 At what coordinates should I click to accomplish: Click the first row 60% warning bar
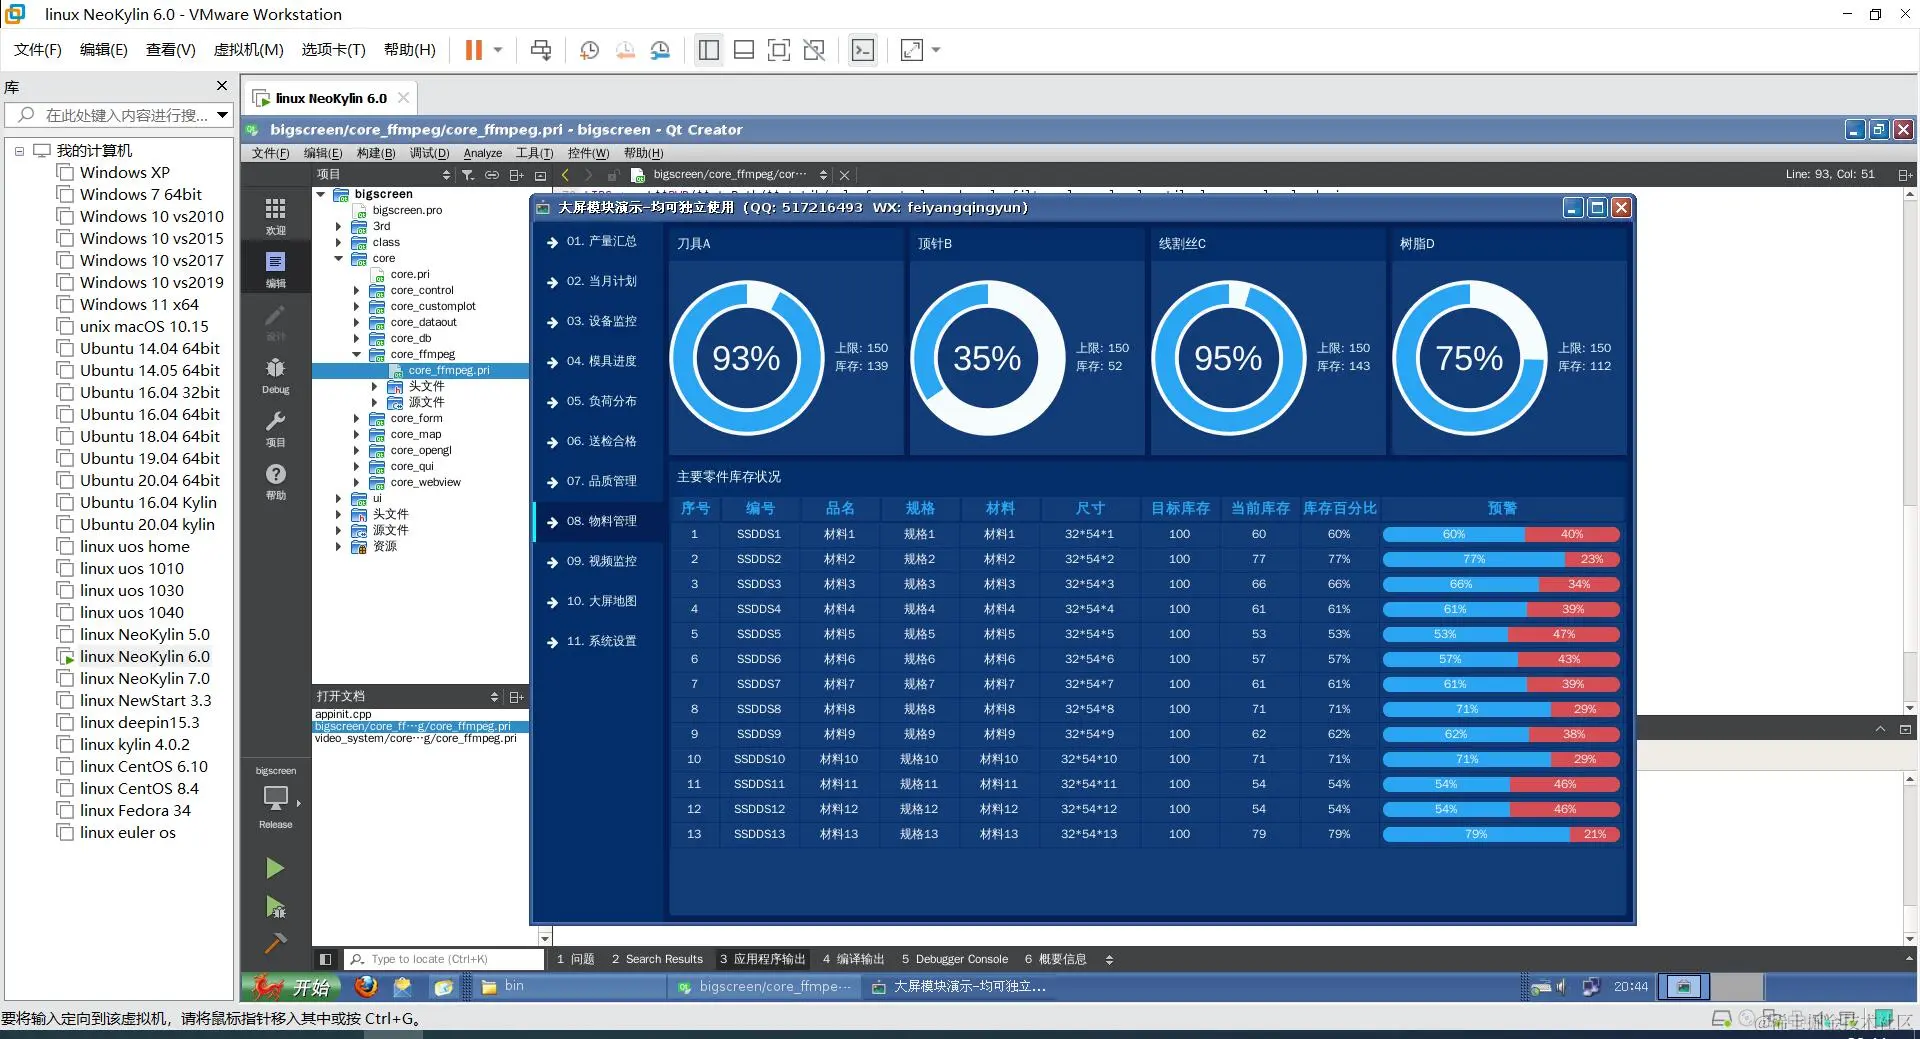coord(1454,534)
